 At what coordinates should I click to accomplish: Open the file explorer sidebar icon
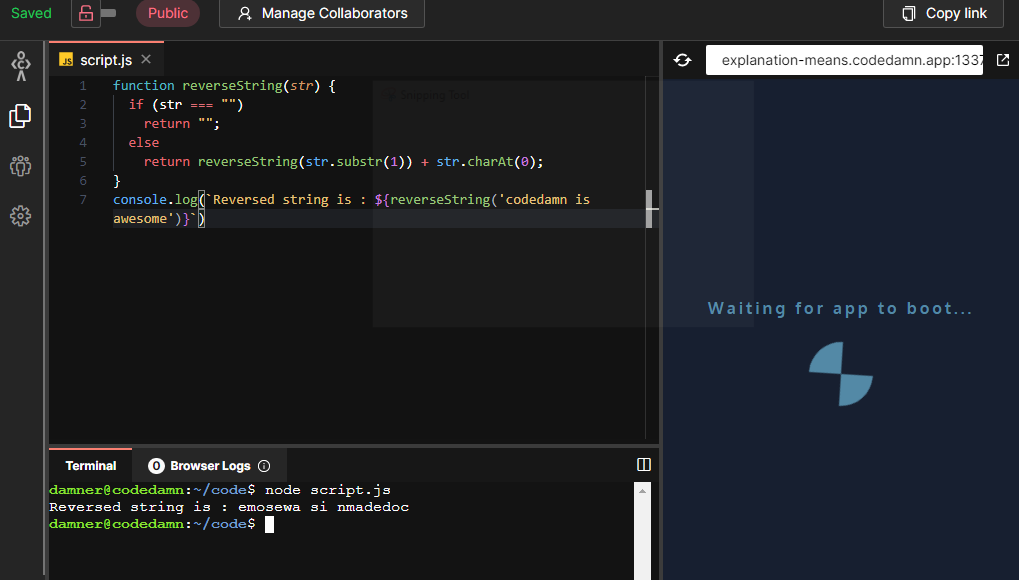[x=20, y=116]
